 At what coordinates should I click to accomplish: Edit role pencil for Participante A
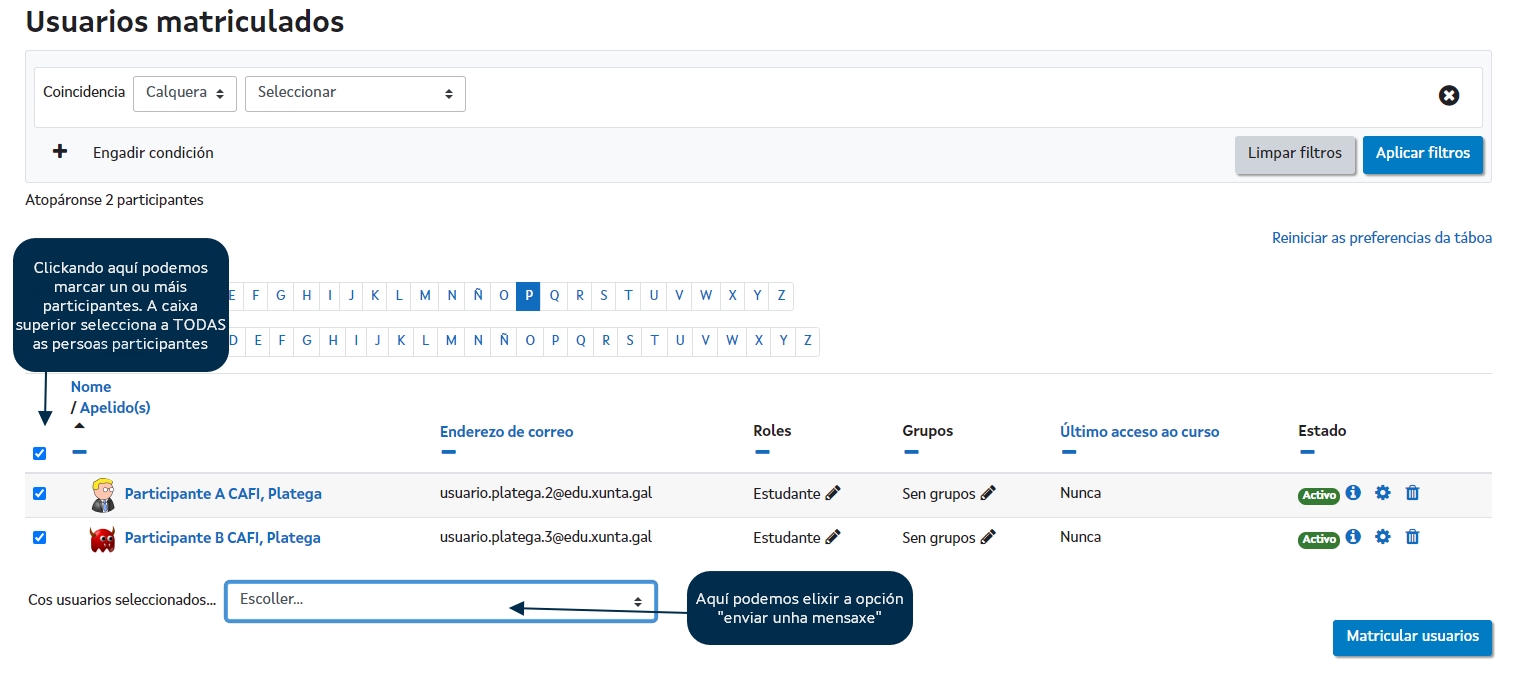pyautogui.click(x=833, y=493)
